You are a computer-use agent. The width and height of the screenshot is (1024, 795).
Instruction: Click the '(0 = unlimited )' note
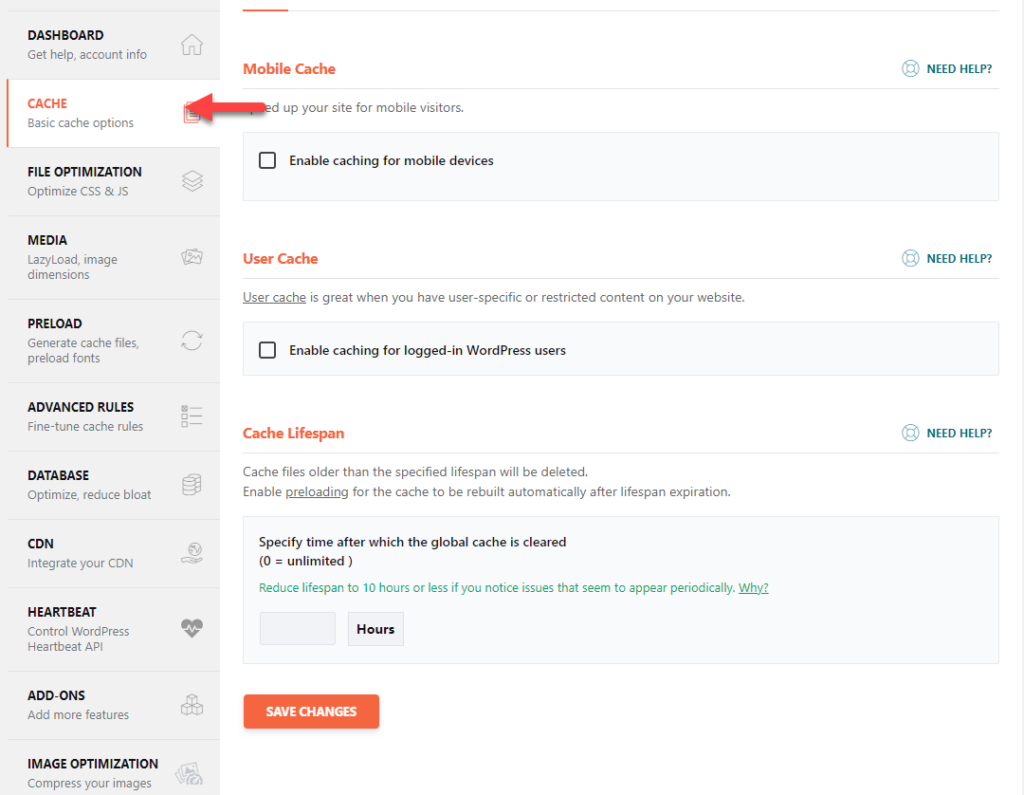tap(306, 561)
